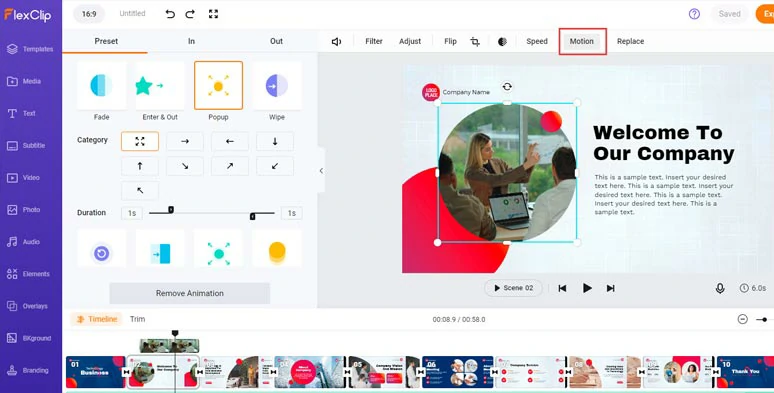Open the Overlays sidebar panel

click(x=27, y=306)
